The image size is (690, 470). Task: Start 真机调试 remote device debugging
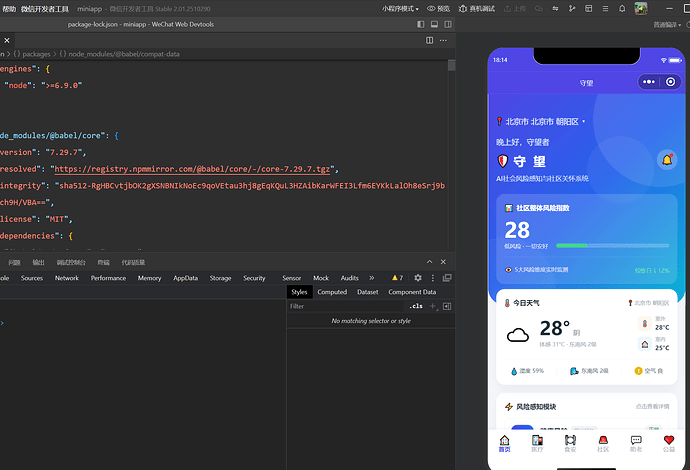coord(477,9)
